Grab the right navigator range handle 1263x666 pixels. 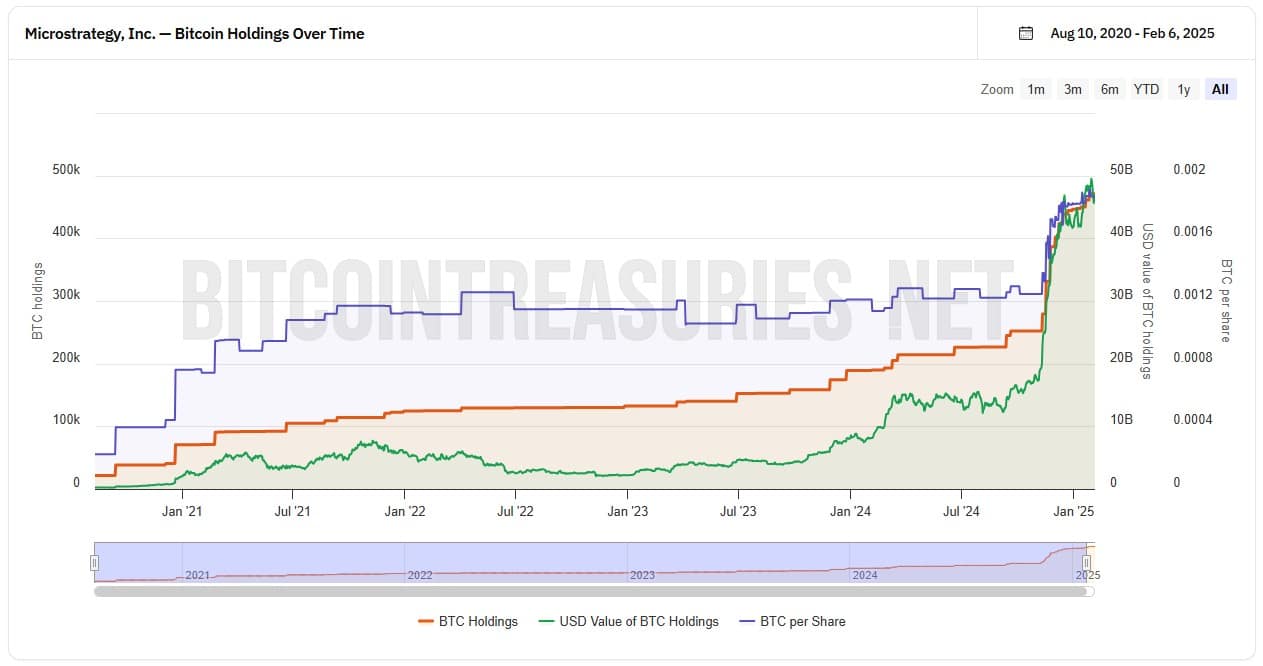[1086, 563]
